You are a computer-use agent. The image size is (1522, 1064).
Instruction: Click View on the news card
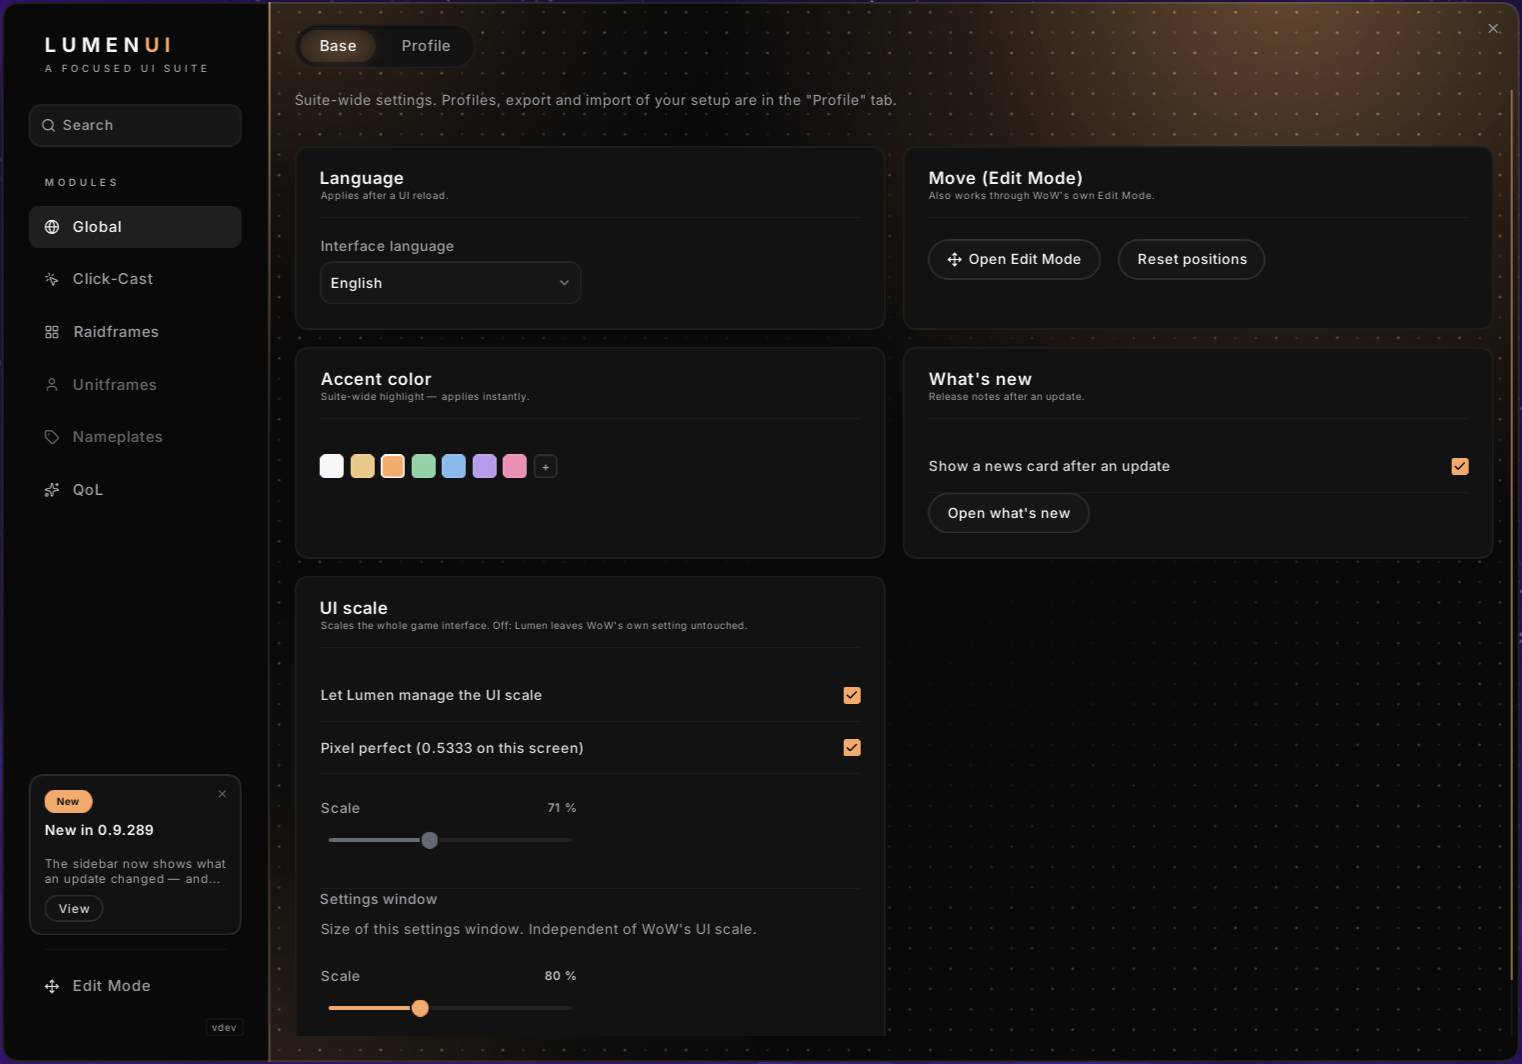(74, 909)
